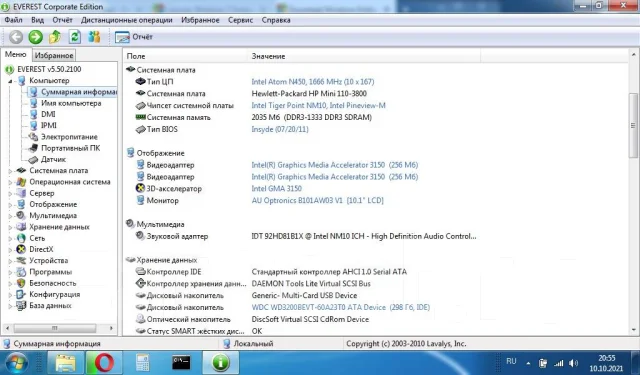Image resolution: width=640 pixels, height=375 pixels.
Task: Open WDC WD3200BEVT disk link
Action: [x=340, y=307]
